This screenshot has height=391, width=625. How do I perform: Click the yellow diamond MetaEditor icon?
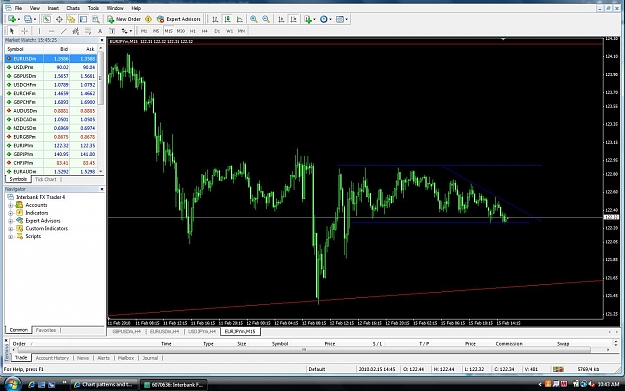pyautogui.click(x=148, y=19)
